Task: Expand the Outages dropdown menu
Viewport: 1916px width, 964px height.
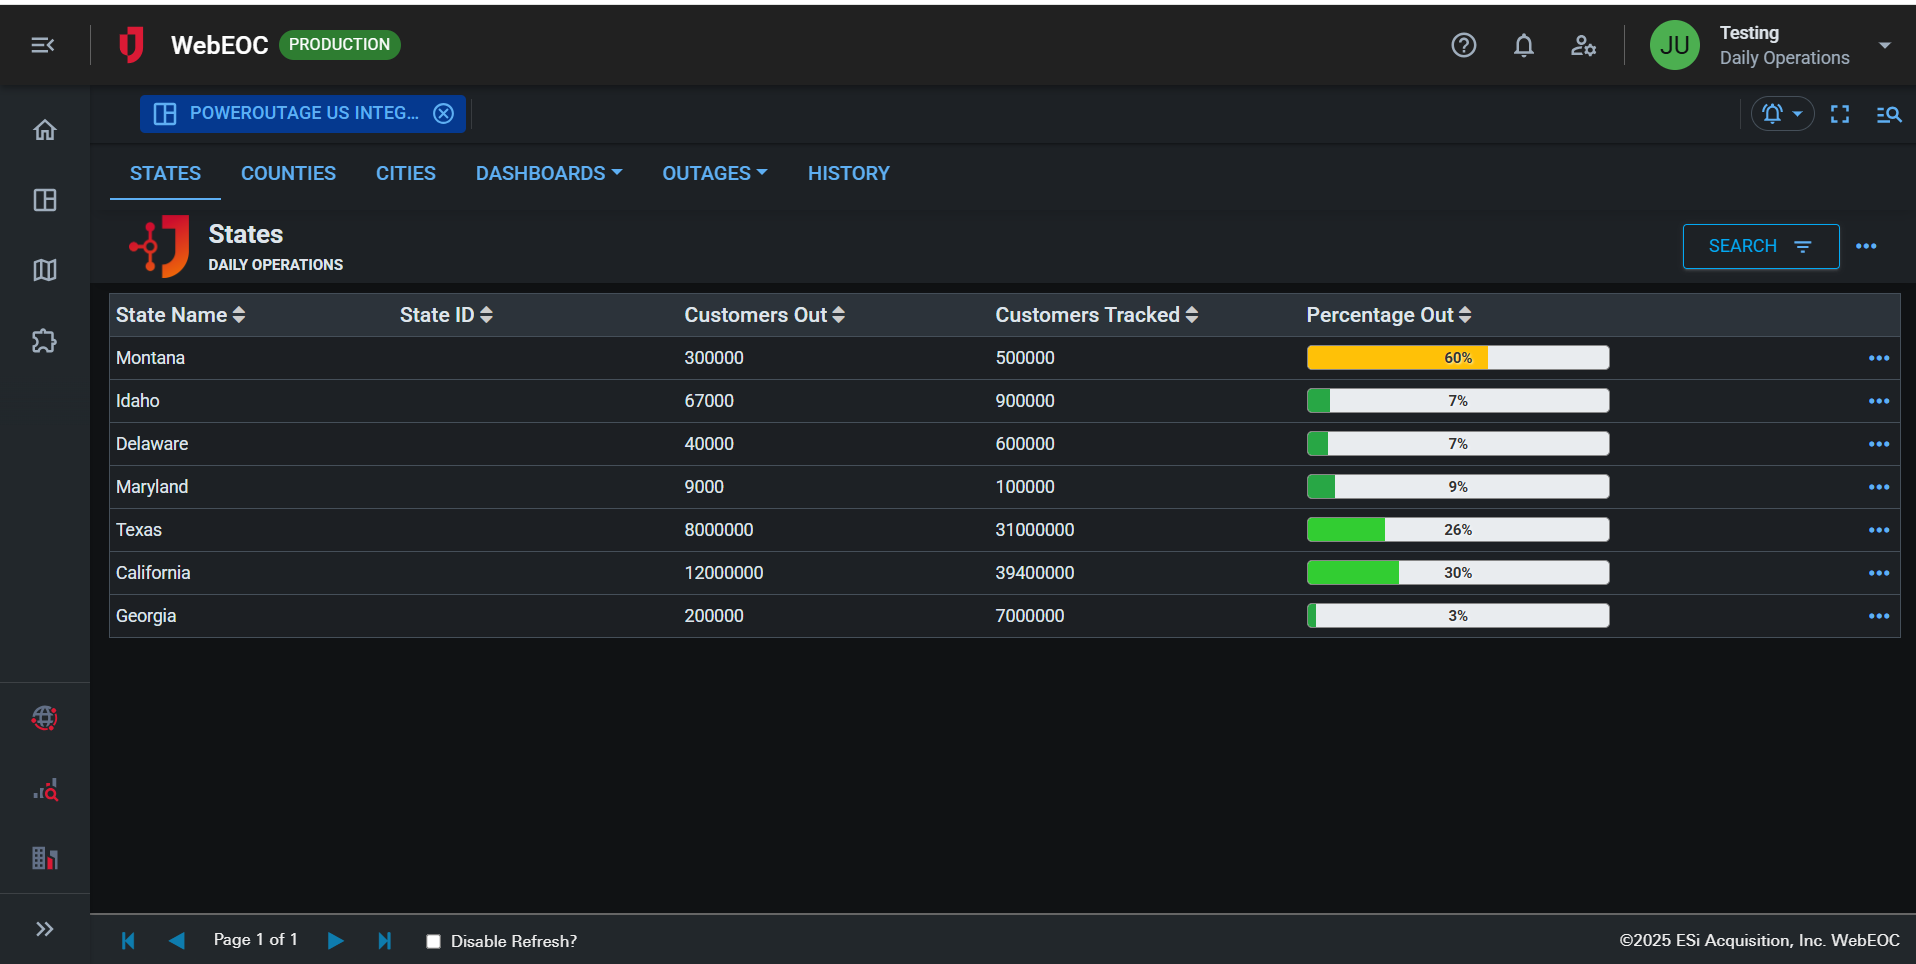Action: (x=714, y=173)
